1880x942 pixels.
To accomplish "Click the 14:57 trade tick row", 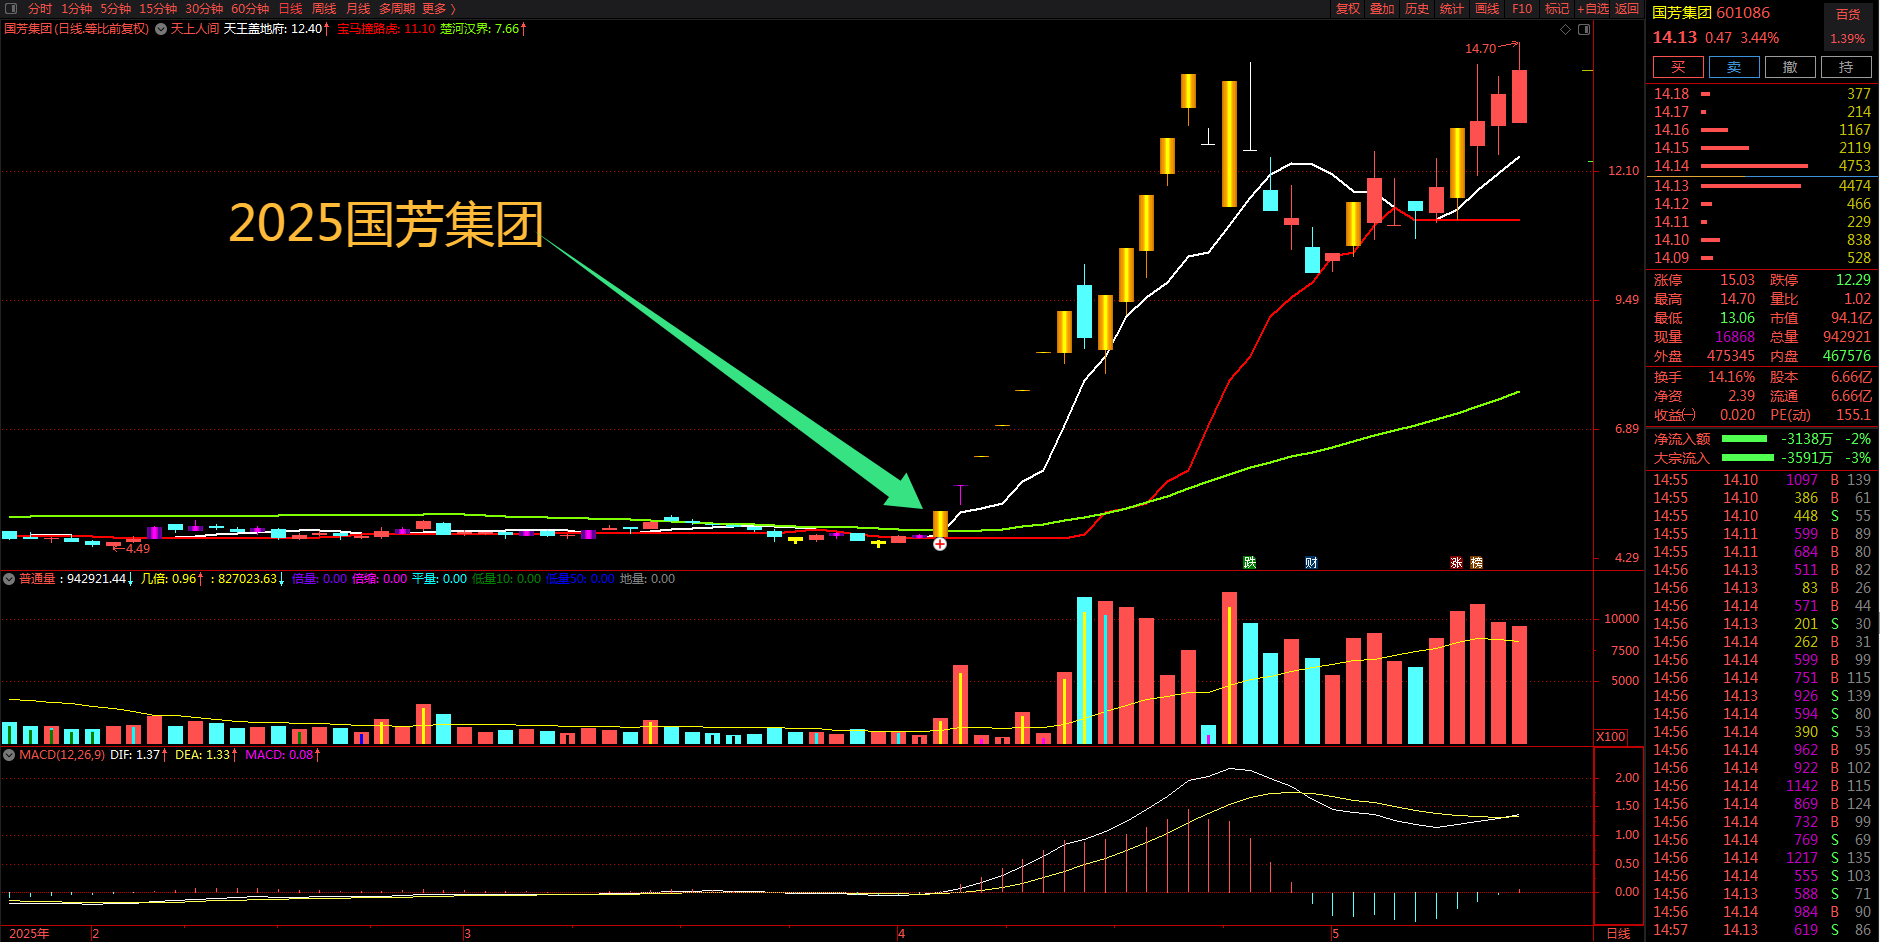I will pyautogui.click(x=1762, y=930).
